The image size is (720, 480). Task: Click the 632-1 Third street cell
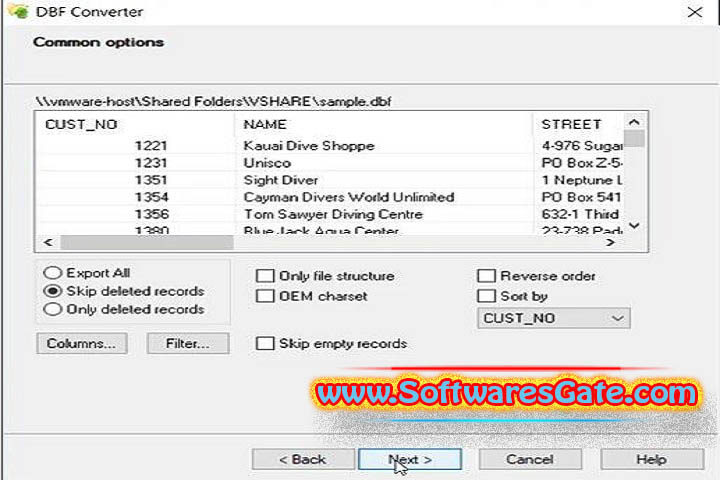tap(581, 214)
